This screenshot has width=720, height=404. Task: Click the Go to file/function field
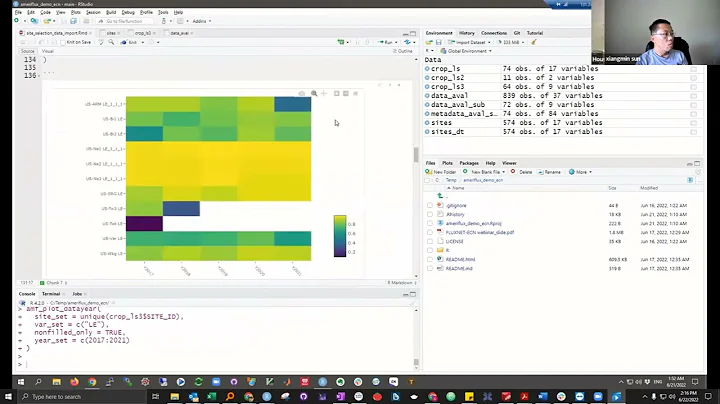pyautogui.click(x=124, y=21)
